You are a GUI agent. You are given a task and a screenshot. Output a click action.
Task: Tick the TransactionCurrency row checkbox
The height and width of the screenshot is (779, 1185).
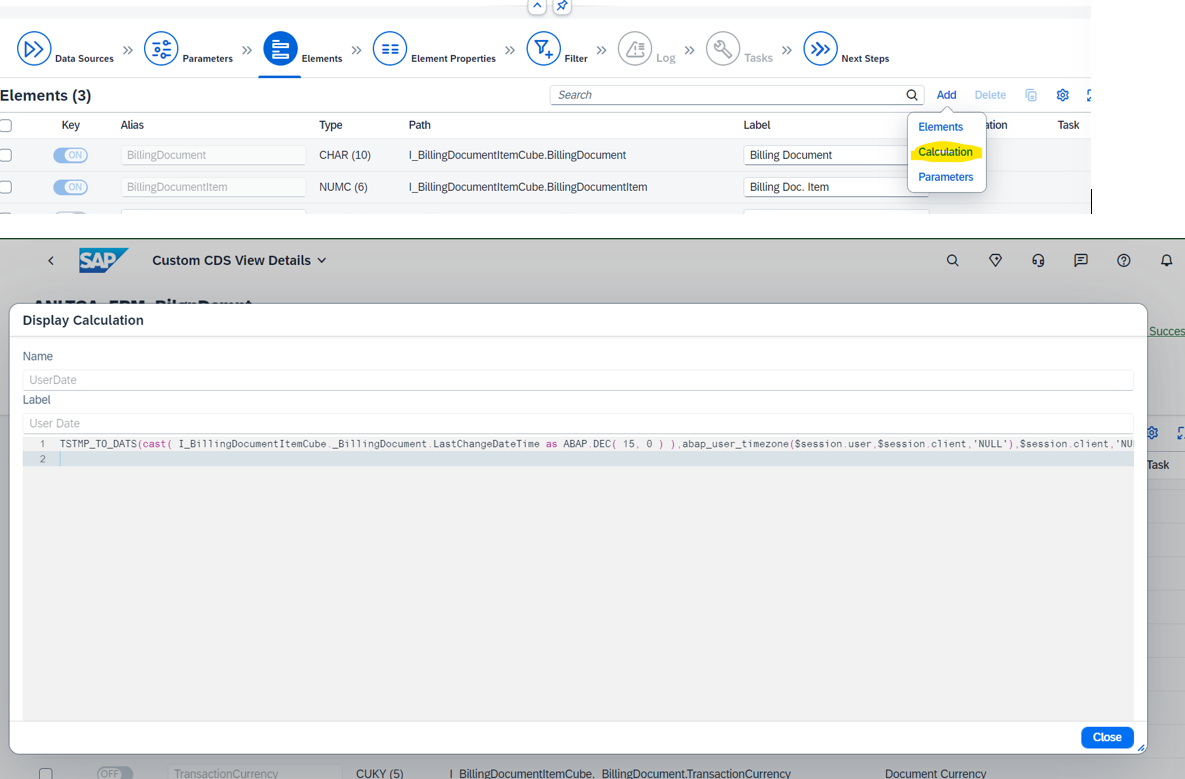point(46,774)
